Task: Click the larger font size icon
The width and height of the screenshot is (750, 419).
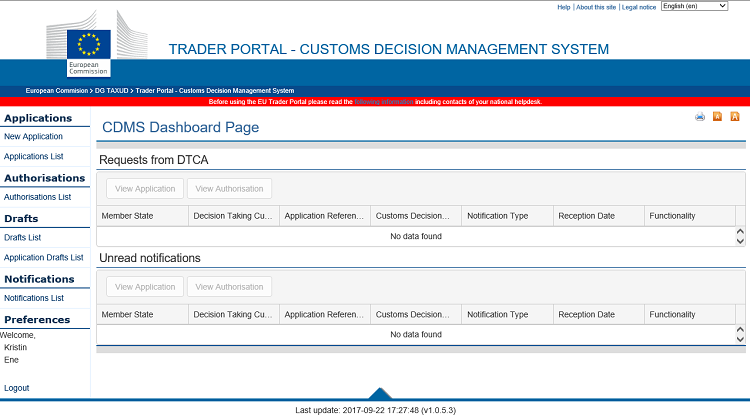Action: point(735,116)
